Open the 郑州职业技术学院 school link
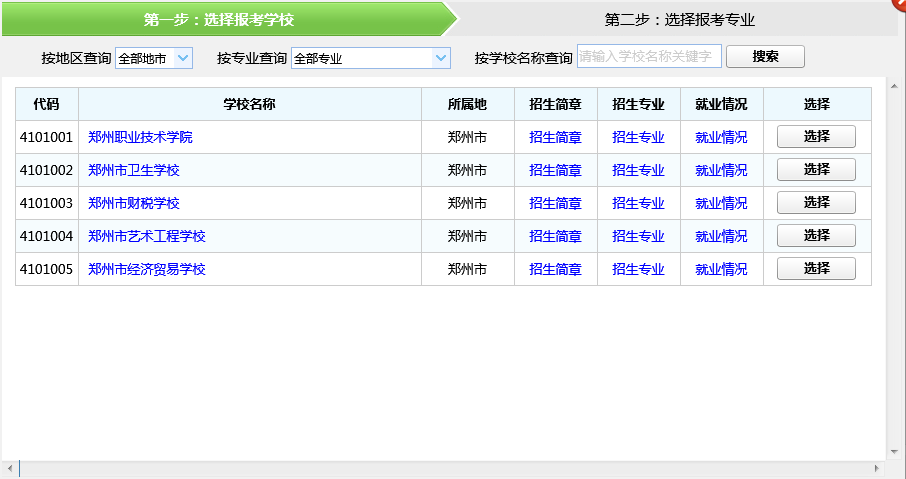Screen dimensions: 906x479 click(x=140, y=137)
